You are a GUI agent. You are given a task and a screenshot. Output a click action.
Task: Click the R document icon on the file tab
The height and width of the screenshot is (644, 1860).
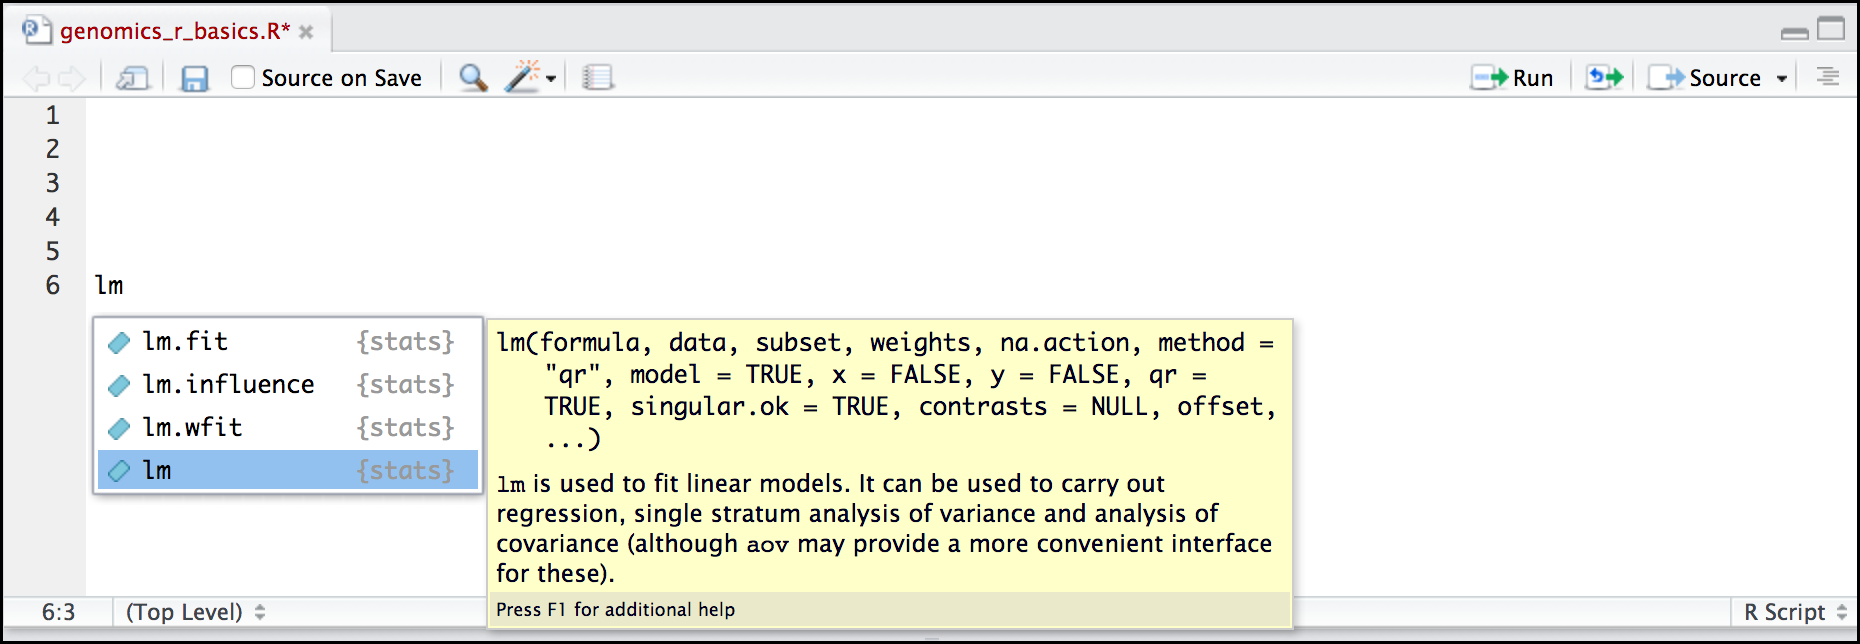pyautogui.click(x=37, y=30)
